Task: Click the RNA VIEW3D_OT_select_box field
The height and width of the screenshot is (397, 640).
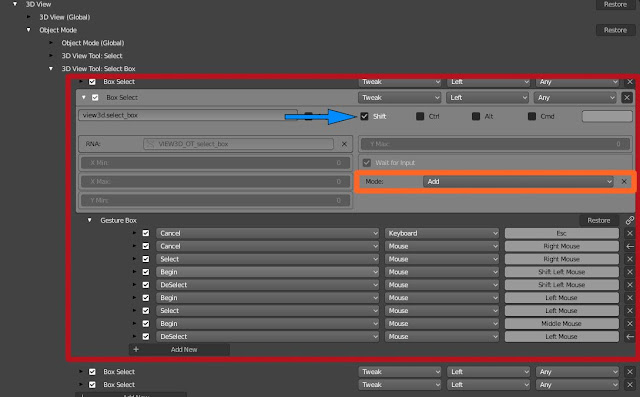Action: pos(238,144)
